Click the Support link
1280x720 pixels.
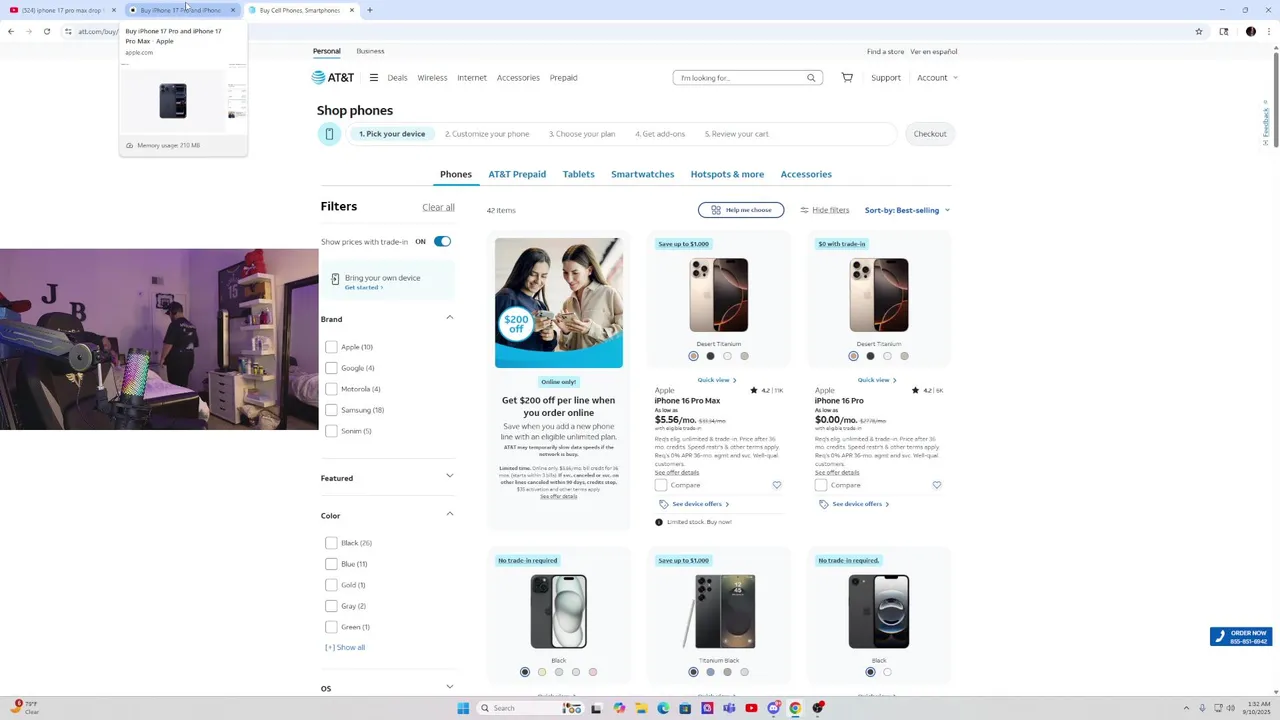(886, 77)
